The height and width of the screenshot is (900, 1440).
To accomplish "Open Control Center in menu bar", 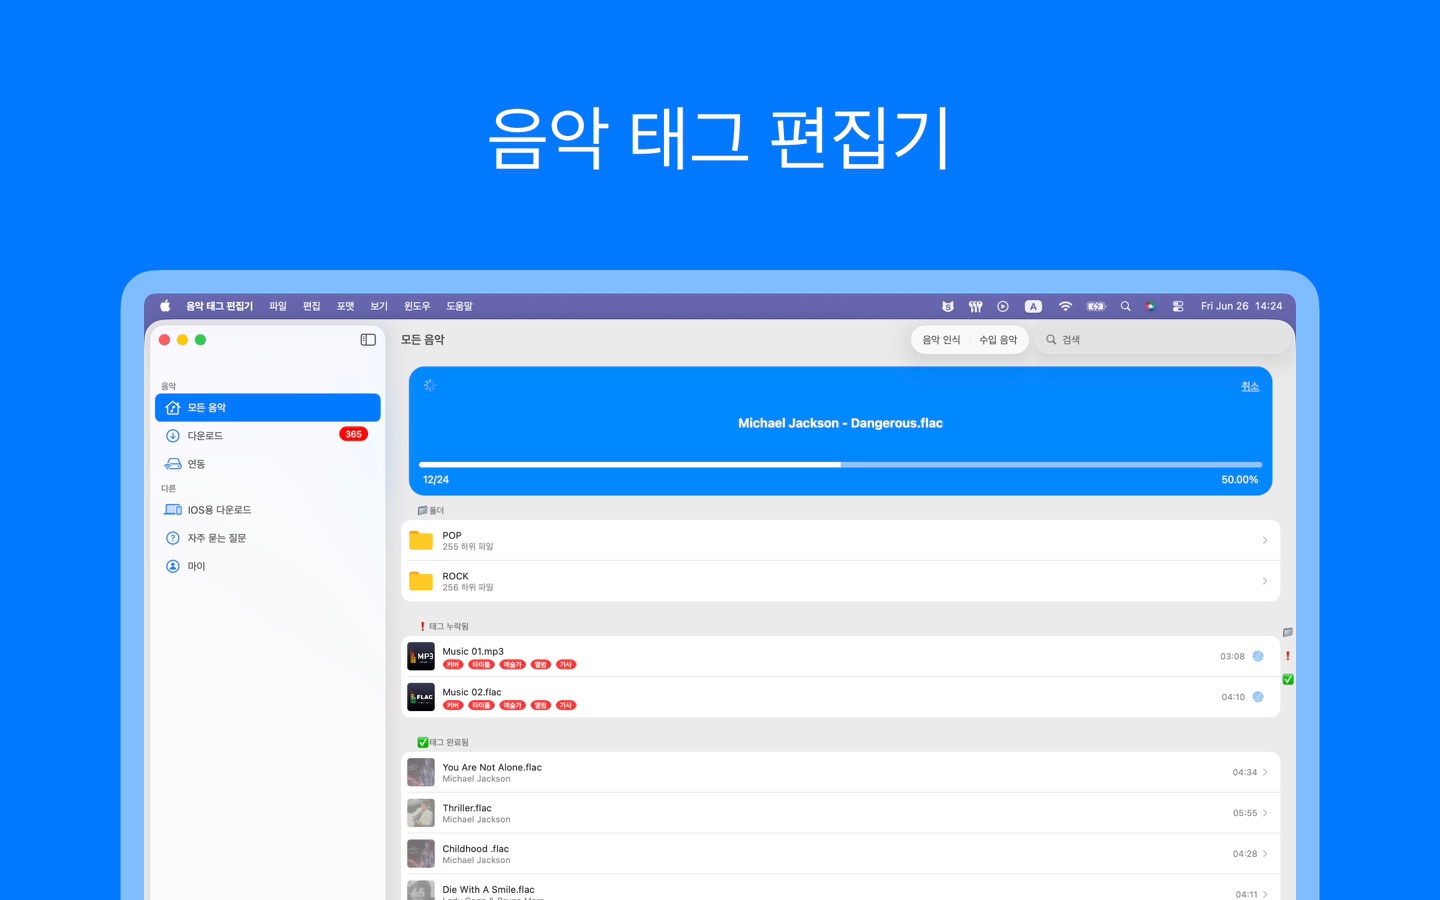I will point(1178,307).
